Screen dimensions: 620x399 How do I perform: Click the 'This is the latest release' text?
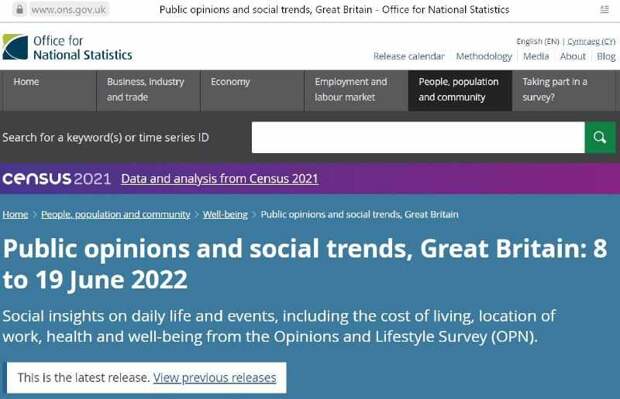tap(83, 378)
